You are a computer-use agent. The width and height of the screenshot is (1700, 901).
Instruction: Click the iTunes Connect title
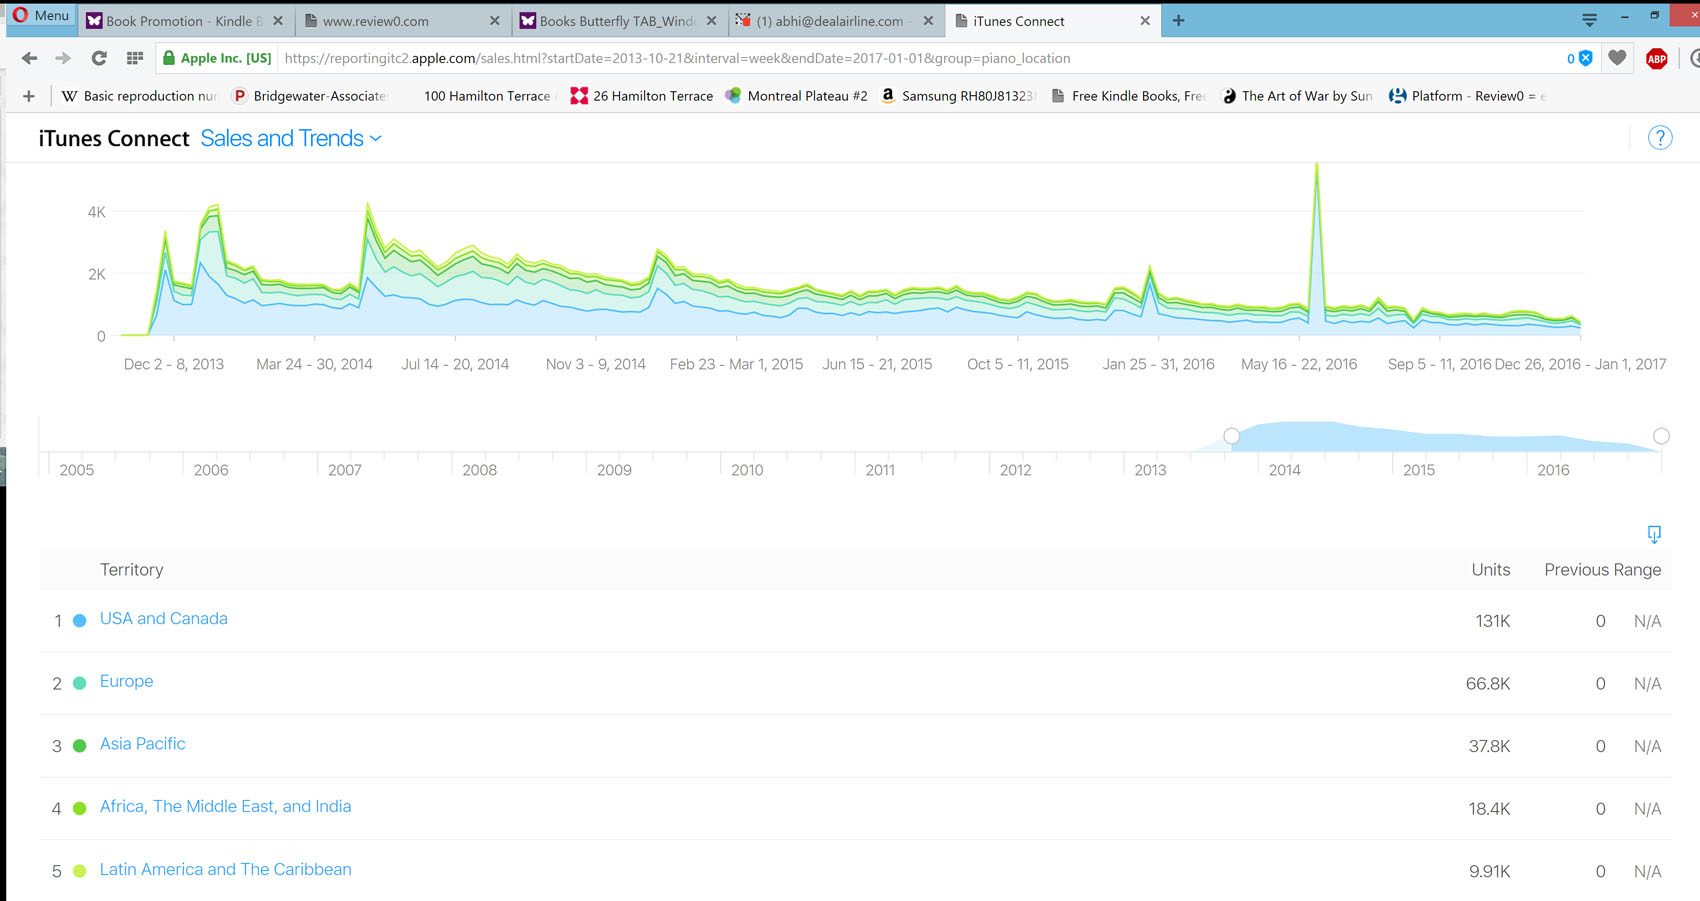[x=114, y=138]
